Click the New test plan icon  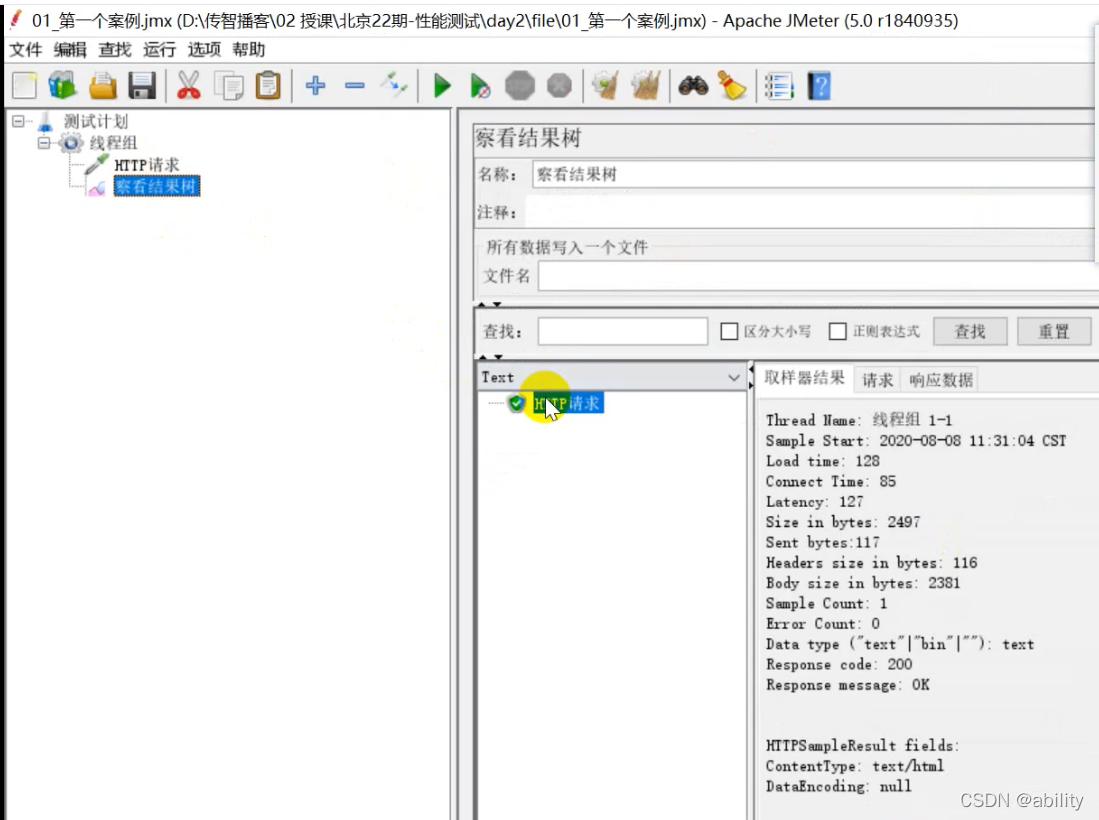[x=25, y=86]
